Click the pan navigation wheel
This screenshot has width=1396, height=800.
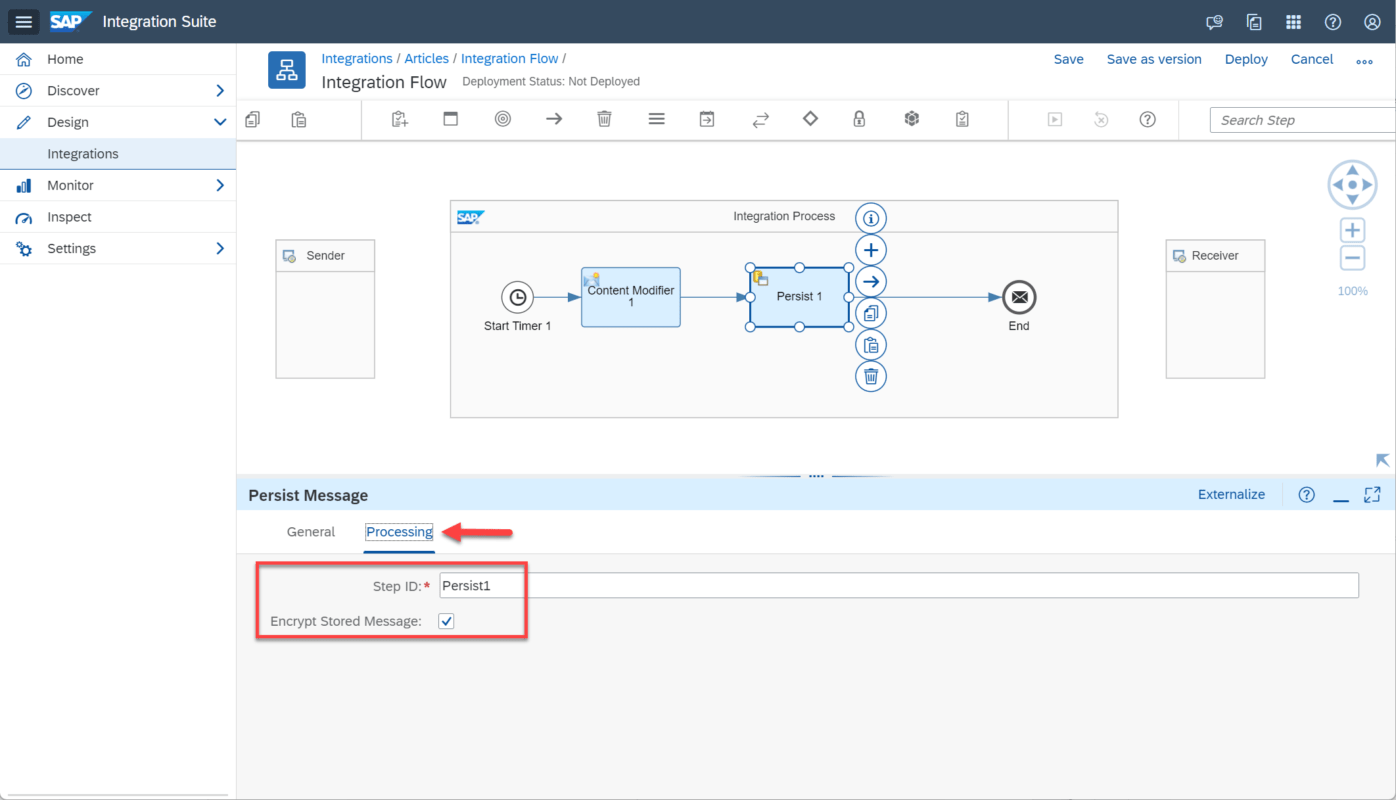tap(1352, 185)
